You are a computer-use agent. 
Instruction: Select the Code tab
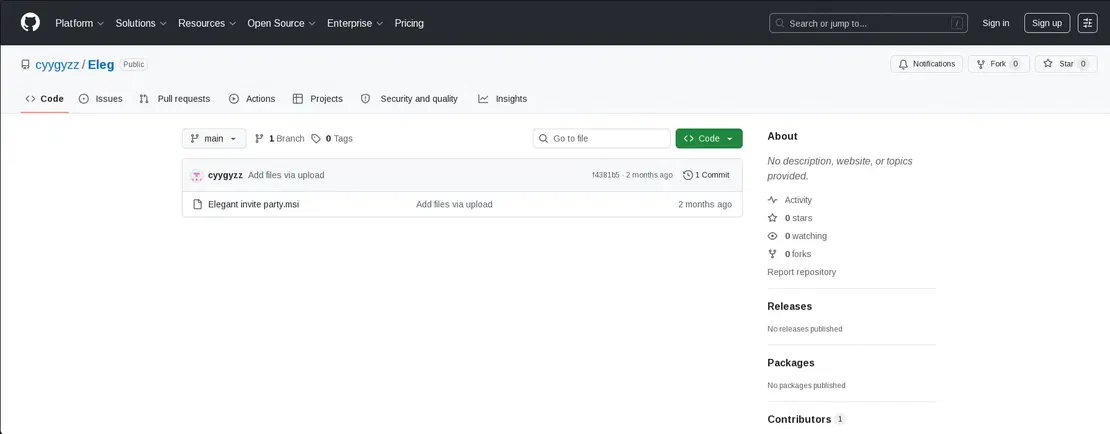[45, 99]
